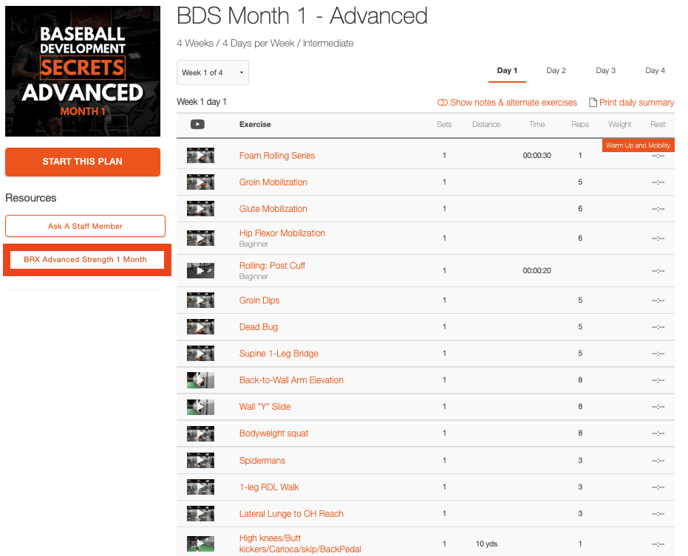Viewport: 688px width, 556px height.
Task: Play the Wall "Y" Slide video thumbnail
Action: pyautogui.click(x=200, y=407)
